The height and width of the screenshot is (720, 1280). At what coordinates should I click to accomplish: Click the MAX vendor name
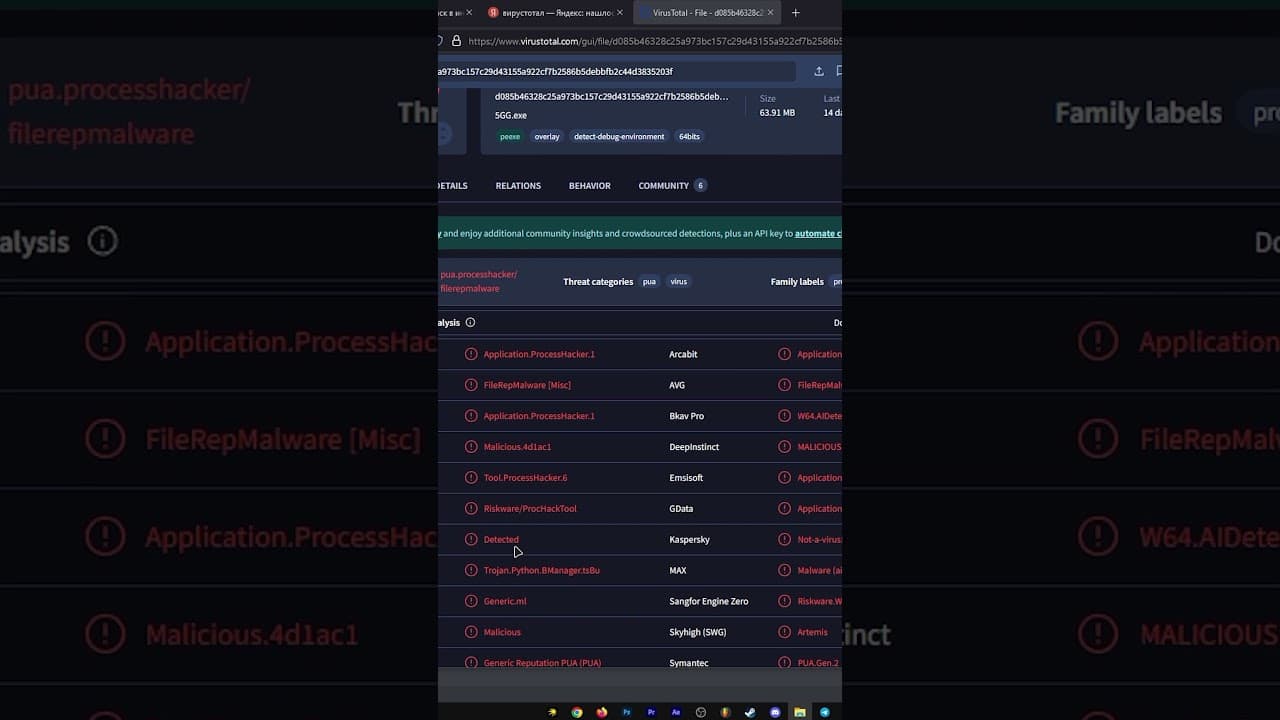[678, 570]
